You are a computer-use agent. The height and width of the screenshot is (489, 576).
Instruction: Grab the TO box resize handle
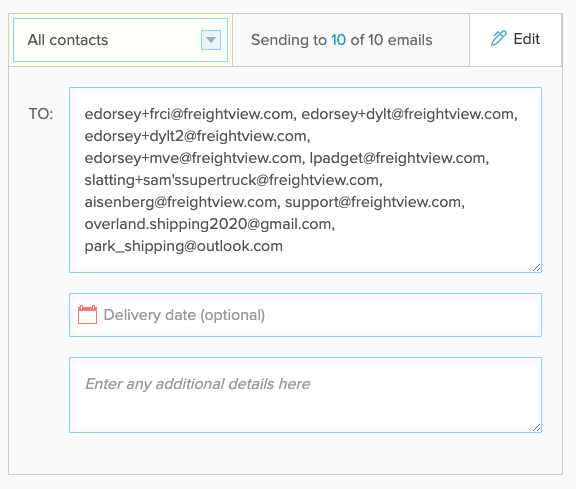537,268
